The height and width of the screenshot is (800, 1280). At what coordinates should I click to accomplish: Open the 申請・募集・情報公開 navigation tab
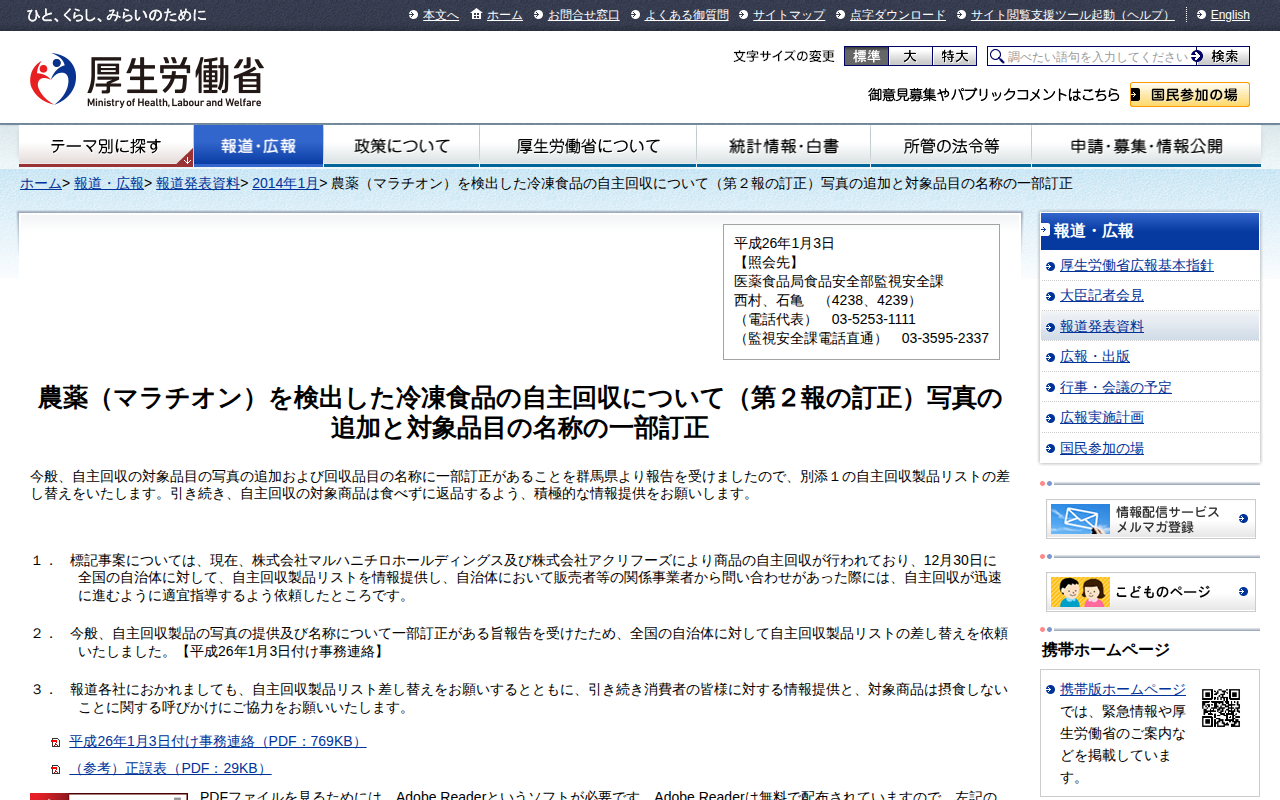pyautogui.click(x=1146, y=146)
